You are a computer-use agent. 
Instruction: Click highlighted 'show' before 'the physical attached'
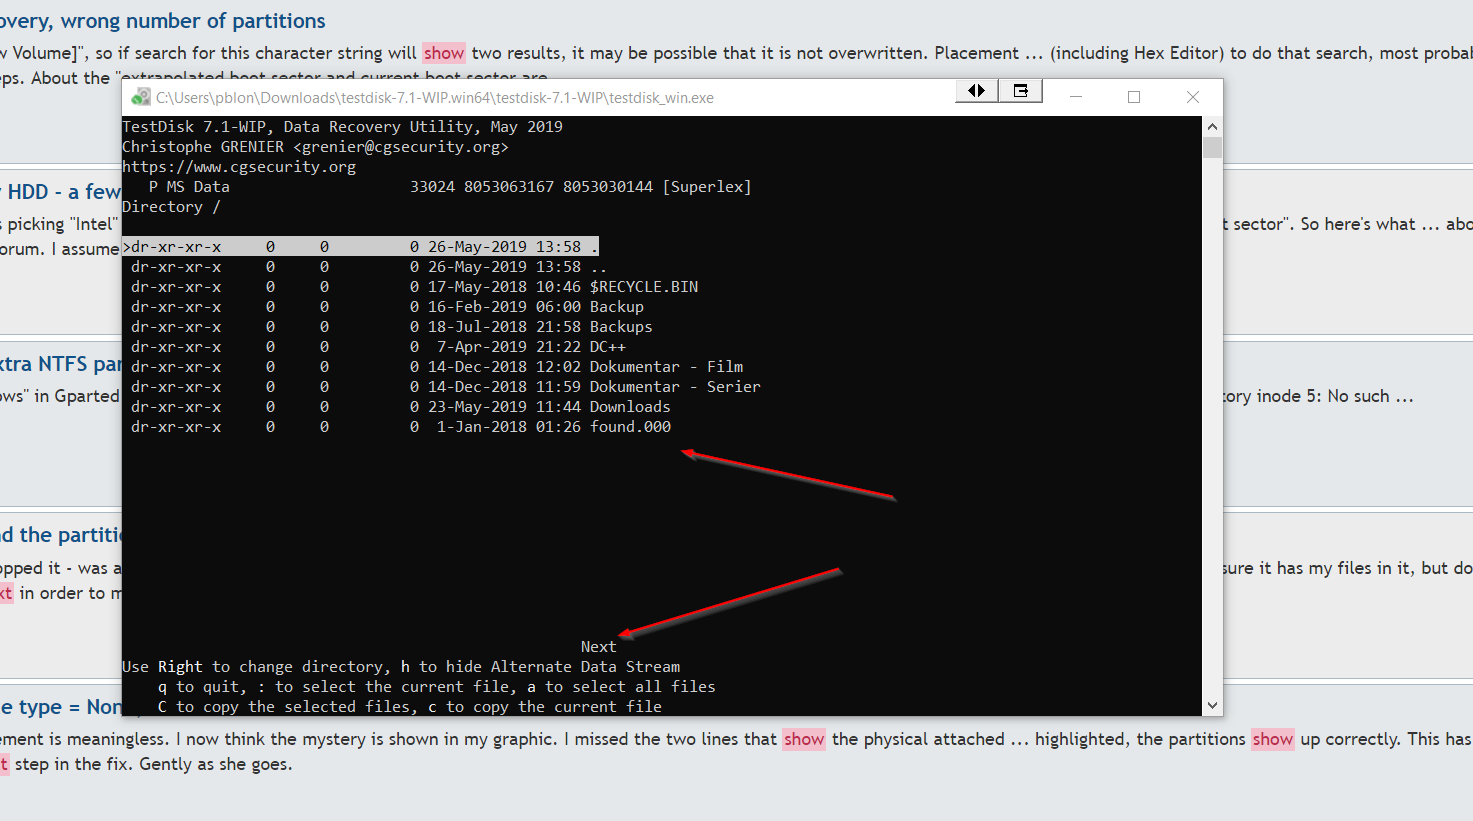[x=804, y=739]
